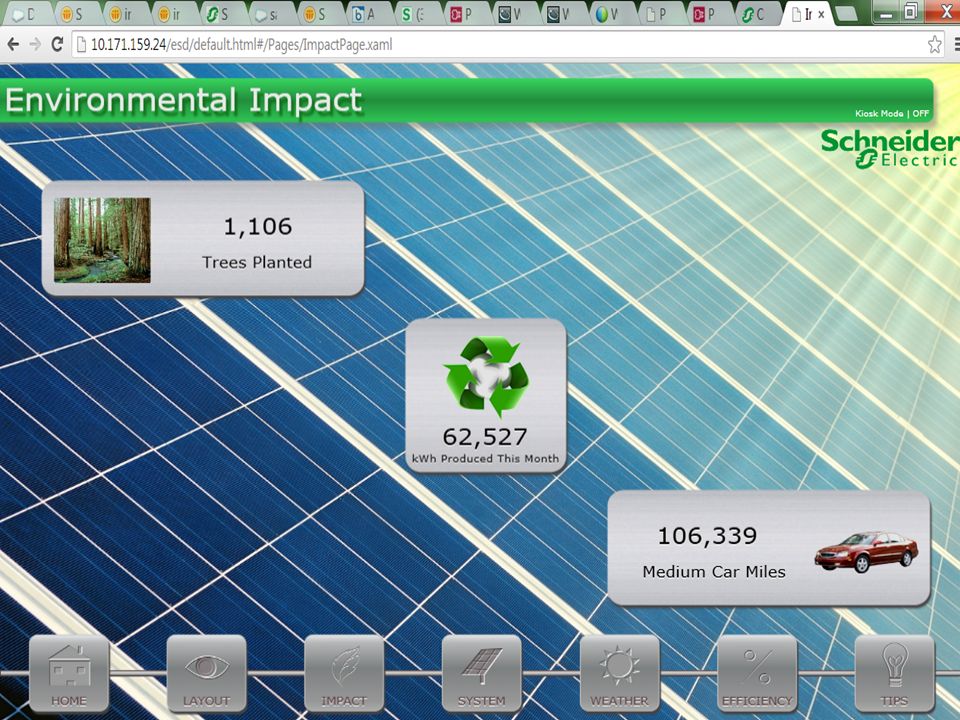960x720 pixels.
Task: Select the IMPACT leaf icon button
Action: pos(344,673)
